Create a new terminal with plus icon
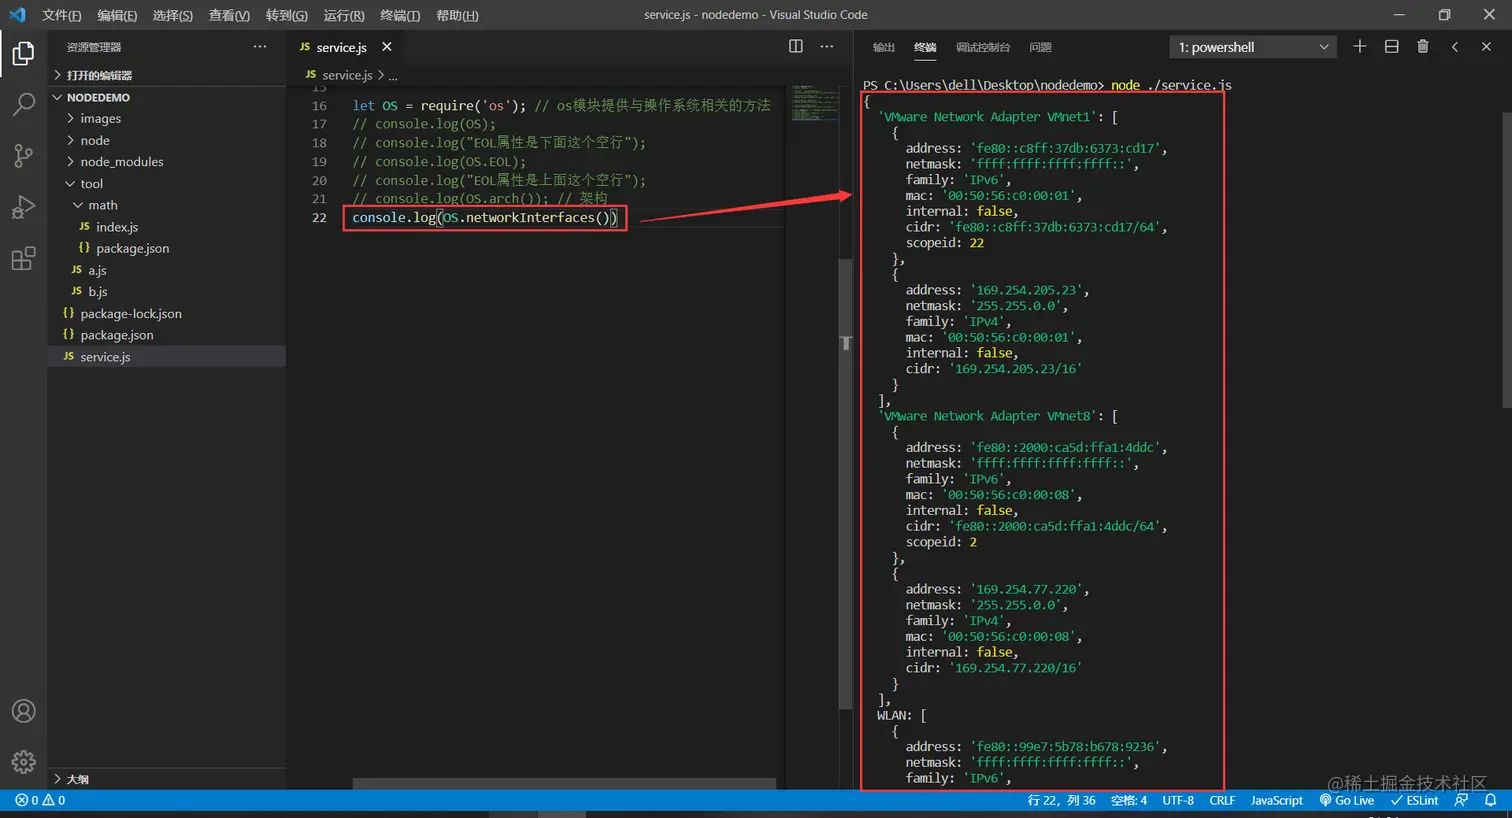This screenshot has height=818, width=1512. point(1359,46)
